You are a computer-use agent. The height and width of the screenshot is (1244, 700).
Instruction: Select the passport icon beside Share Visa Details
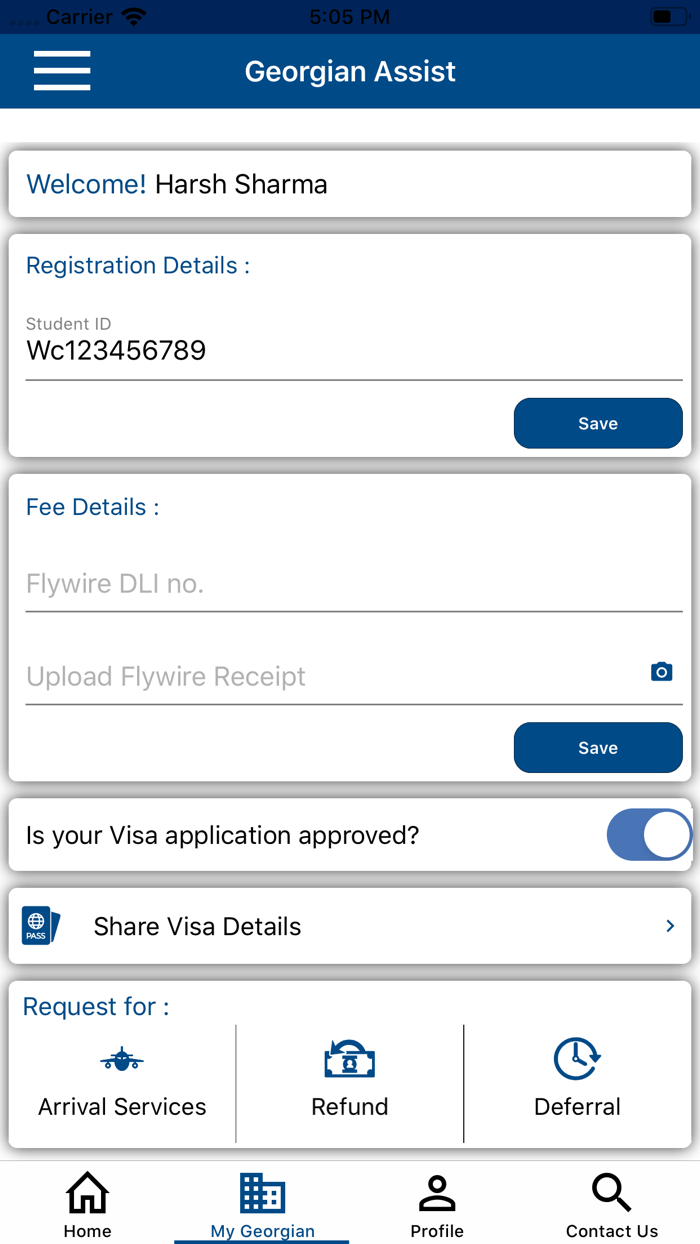tap(41, 926)
